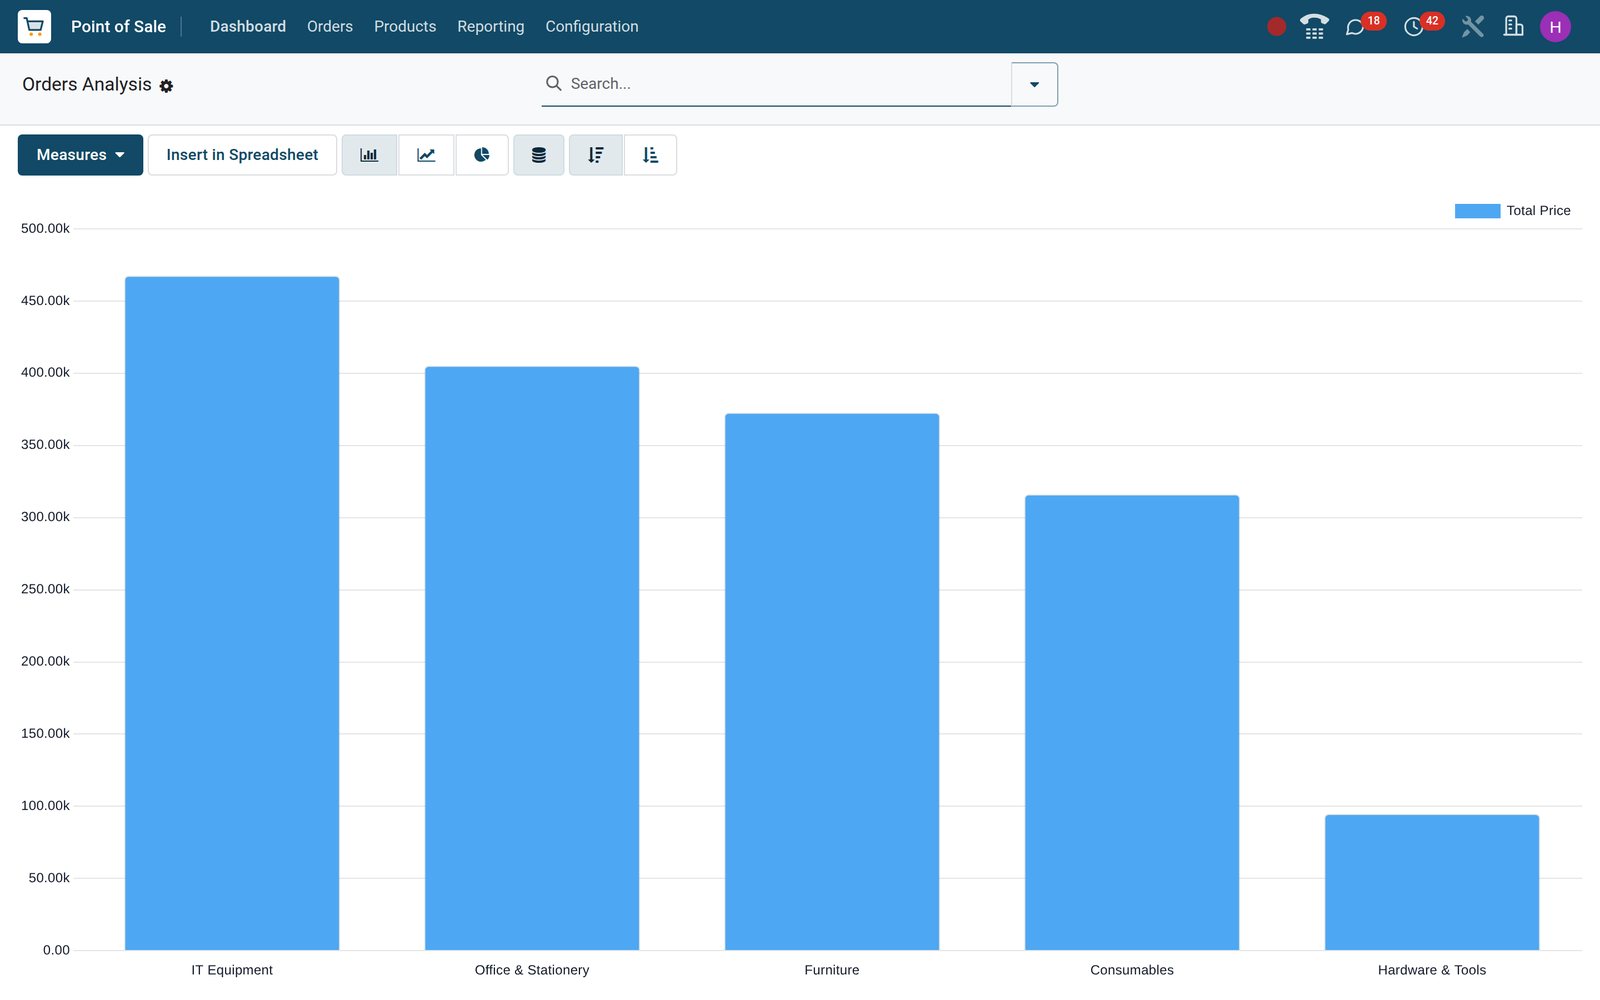The height and width of the screenshot is (1000, 1600).
Task: Switch to line chart view
Action: (x=426, y=155)
